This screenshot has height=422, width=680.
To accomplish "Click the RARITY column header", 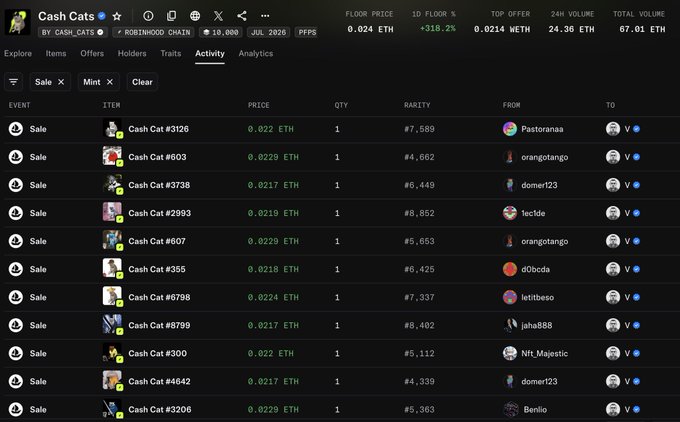I will (417, 105).
